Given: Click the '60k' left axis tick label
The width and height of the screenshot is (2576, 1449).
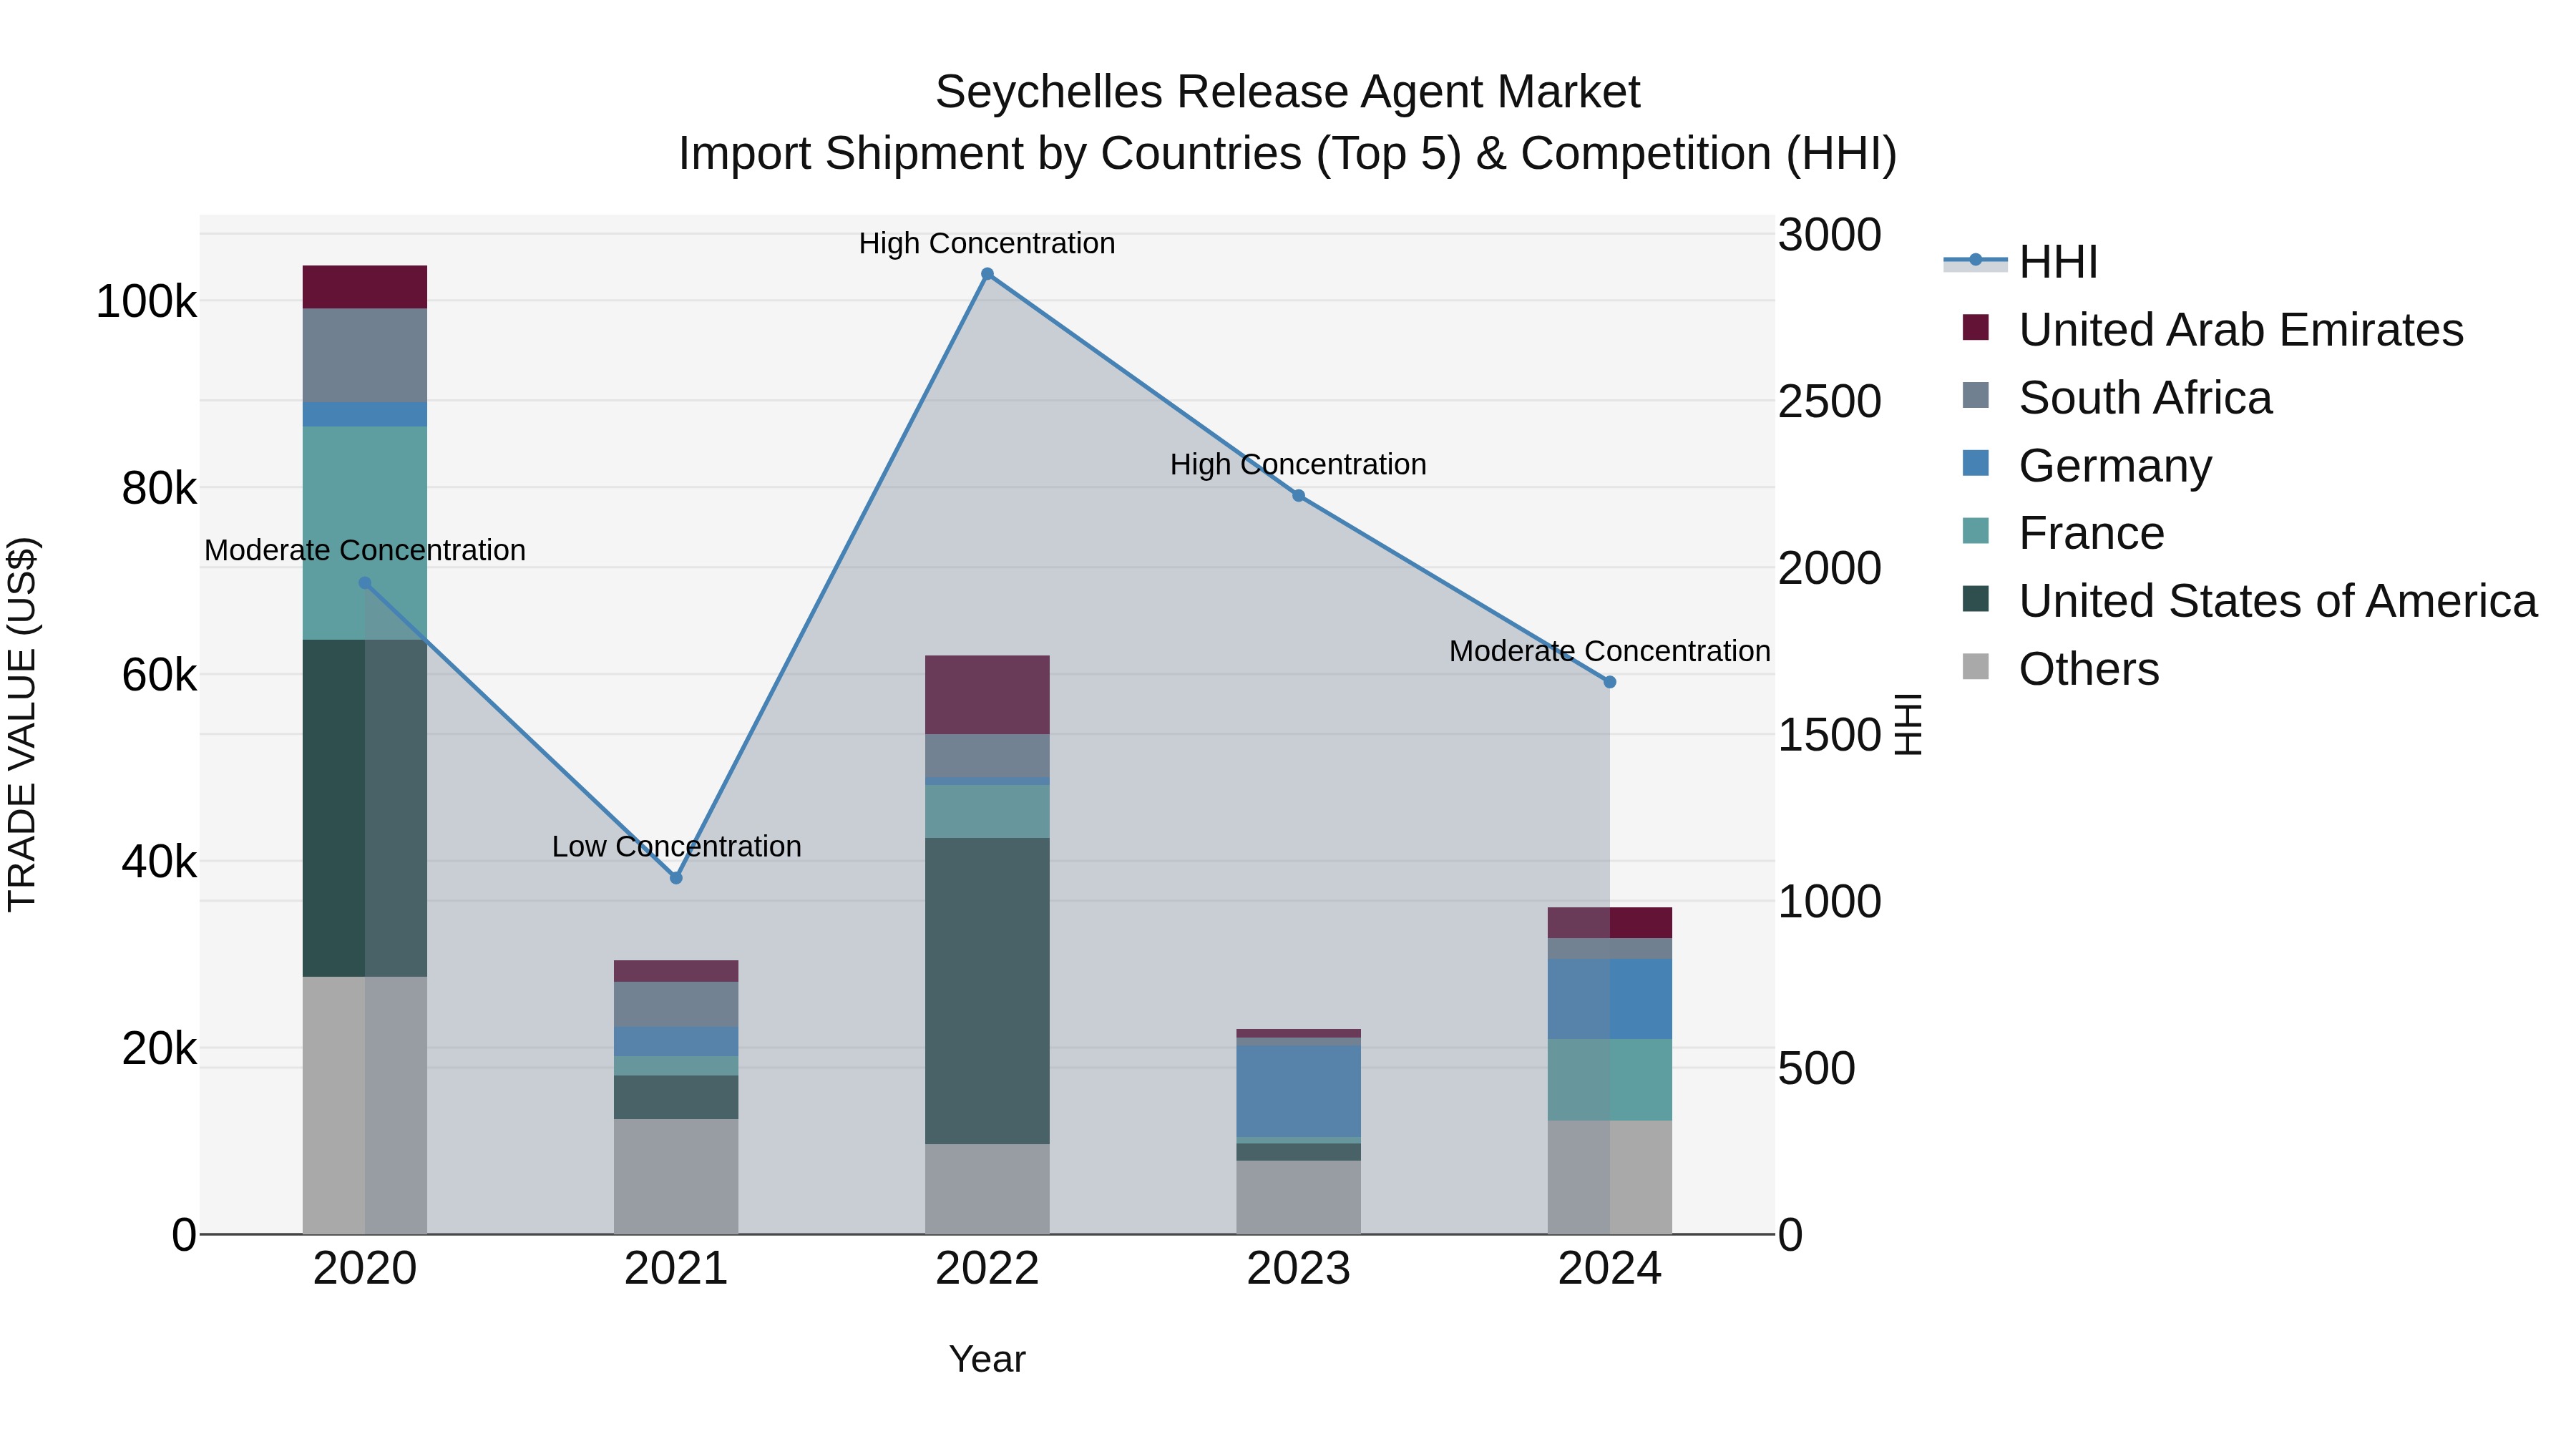Looking at the screenshot, I should [159, 675].
